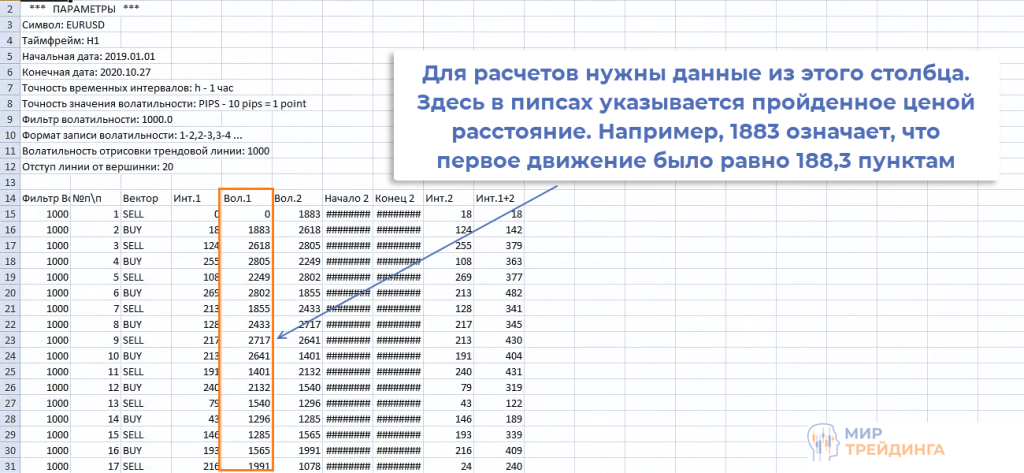Select row header 14

(10, 198)
